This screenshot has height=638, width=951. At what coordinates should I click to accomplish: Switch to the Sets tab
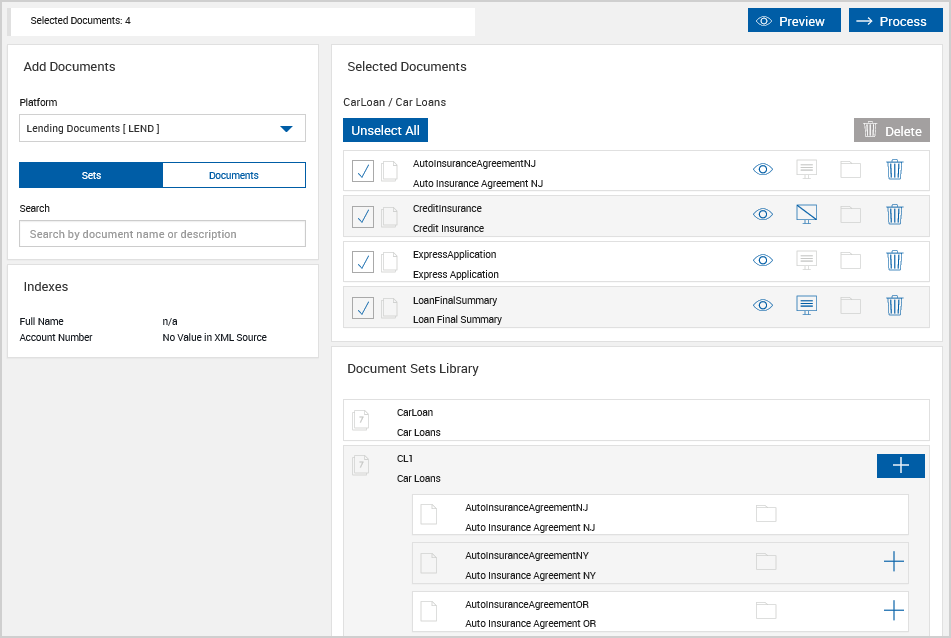pos(91,175)
